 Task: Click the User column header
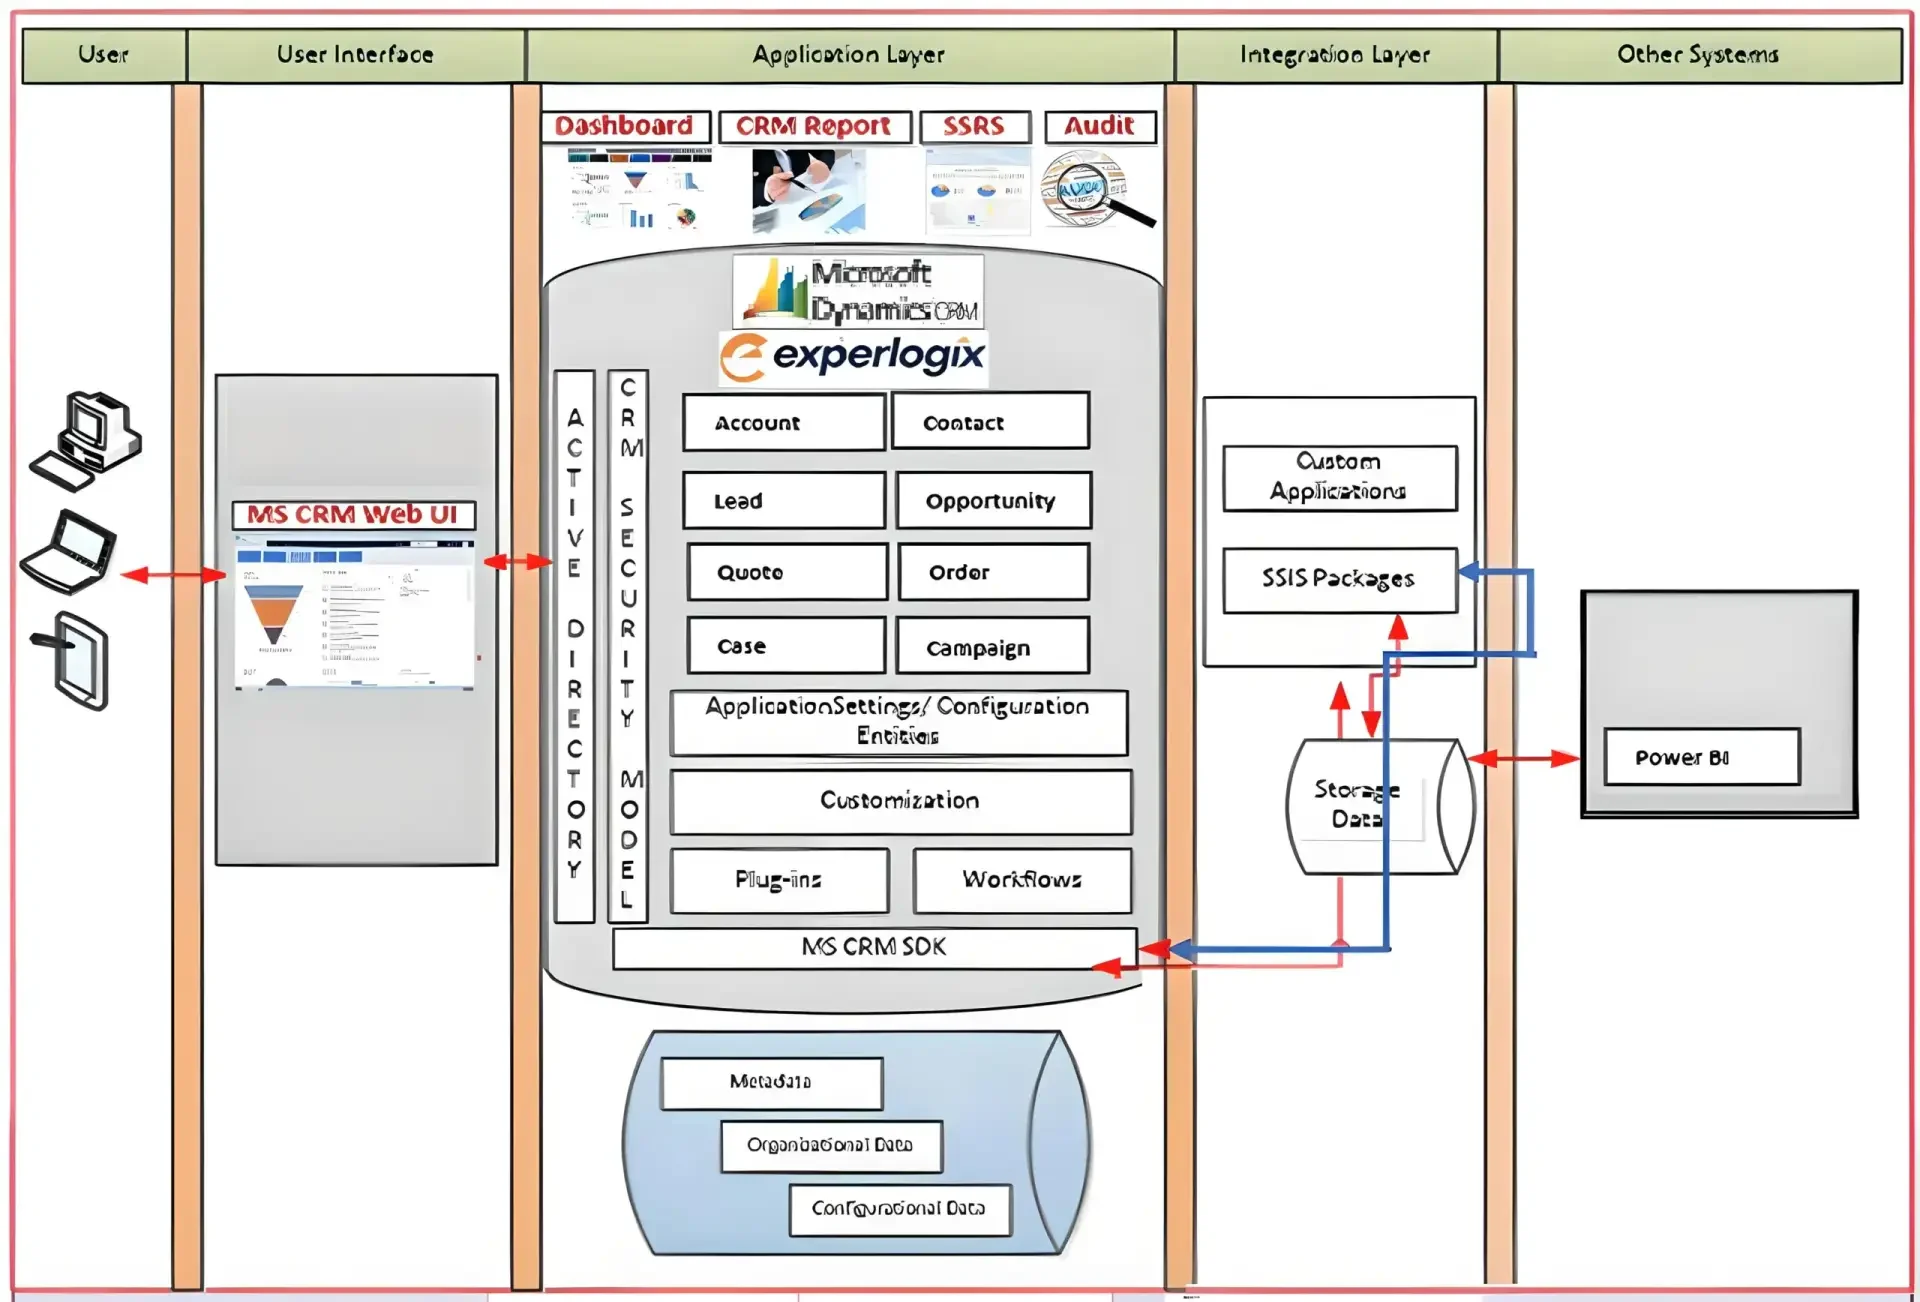[x=104, y=55]
